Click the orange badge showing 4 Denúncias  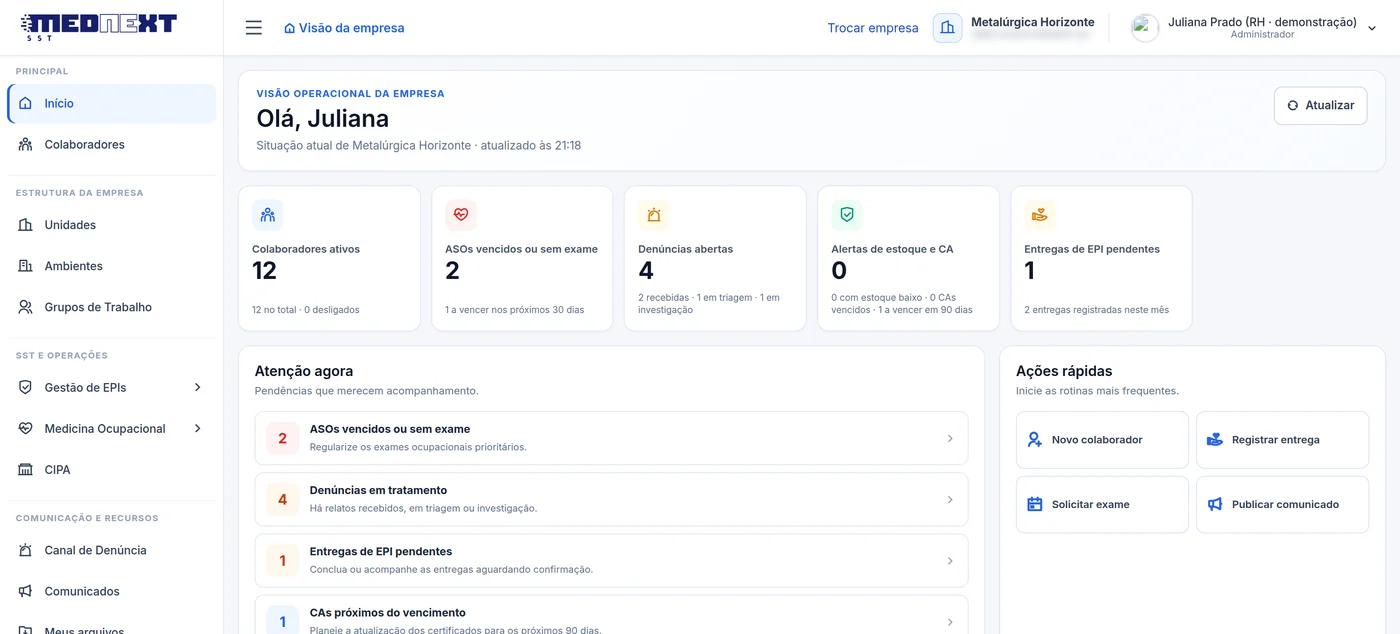click(x=282, y=499)
